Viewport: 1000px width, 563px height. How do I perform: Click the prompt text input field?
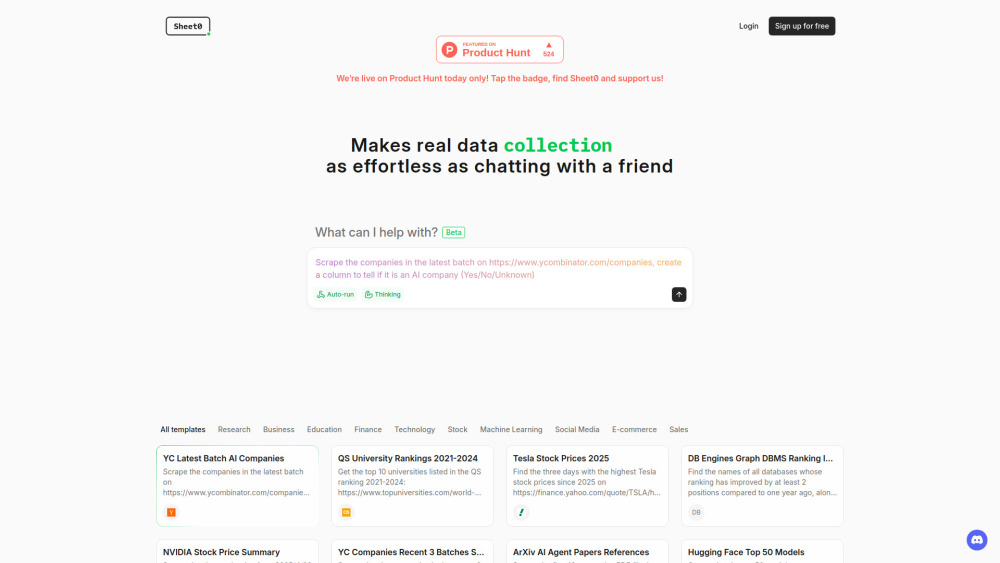click(499, 268)
